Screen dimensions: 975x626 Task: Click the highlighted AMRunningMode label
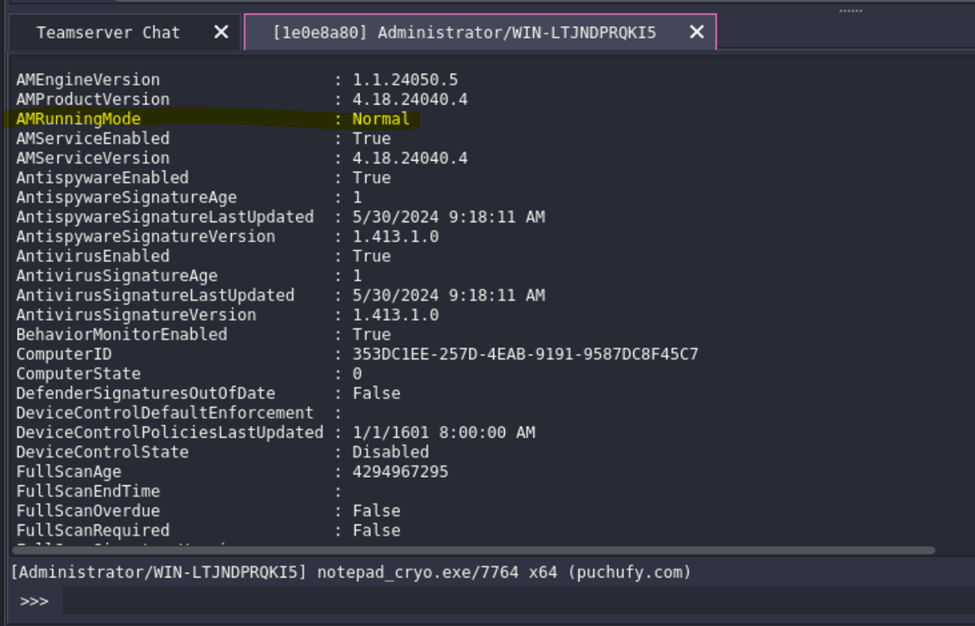pos(78,119)
